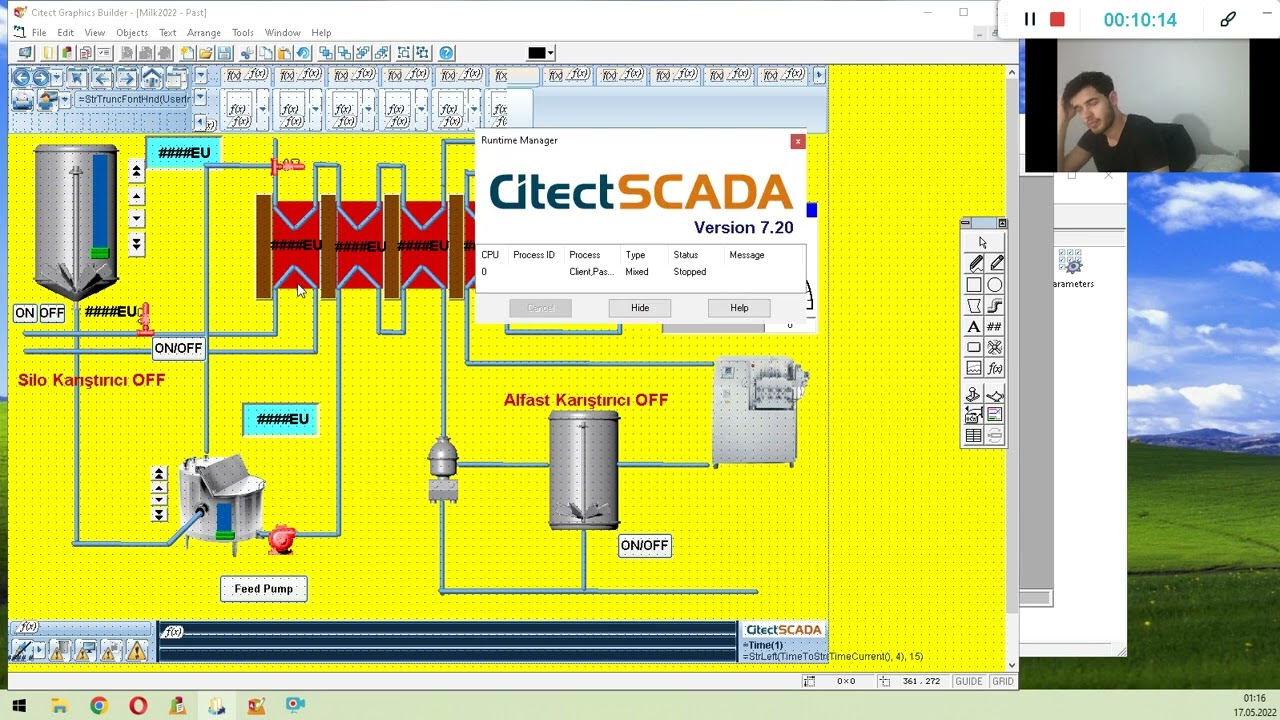
Task: Open the color dropdown next to black swatch
Action: (550, 53)
